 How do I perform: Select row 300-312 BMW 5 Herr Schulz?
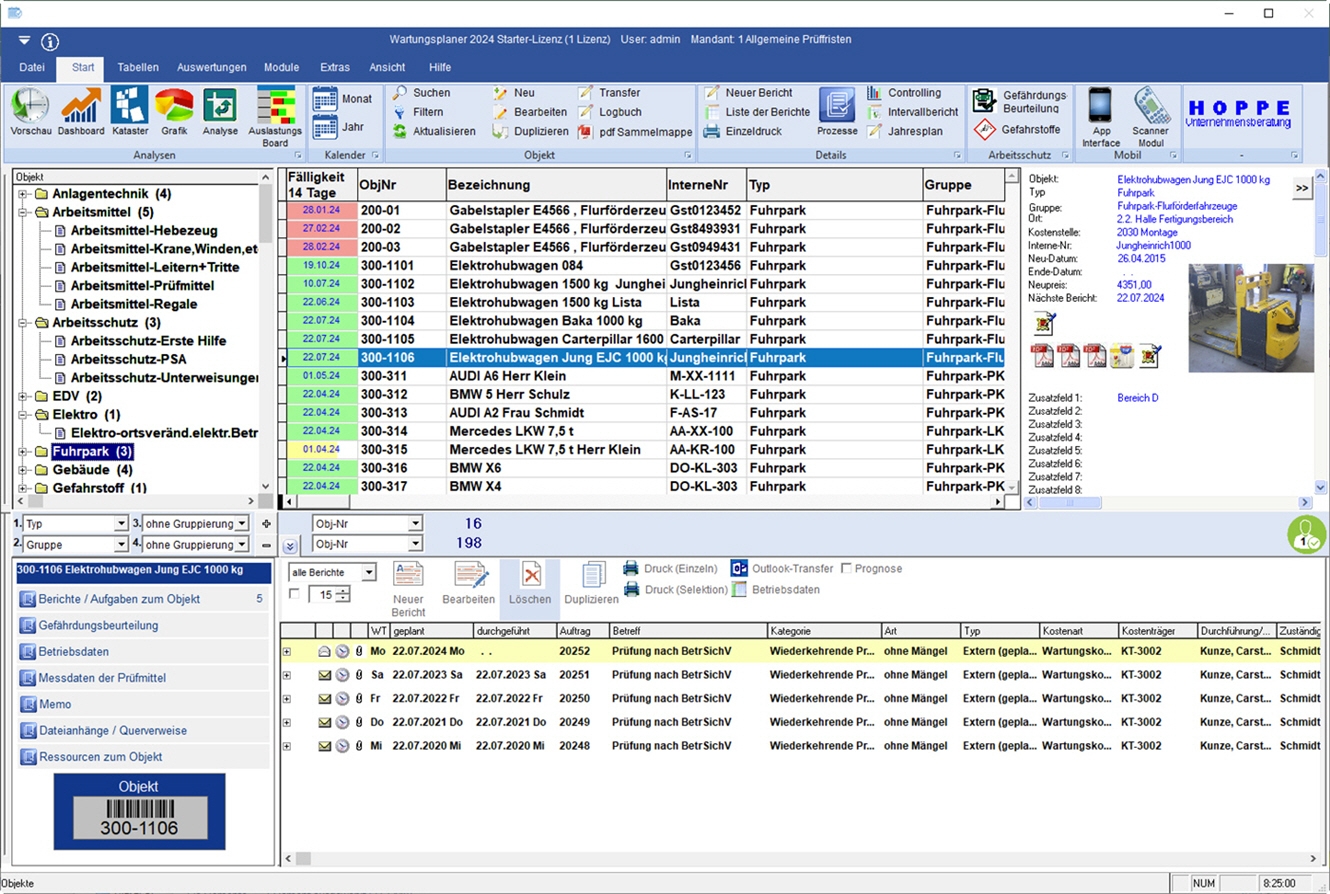pos(644,394)
